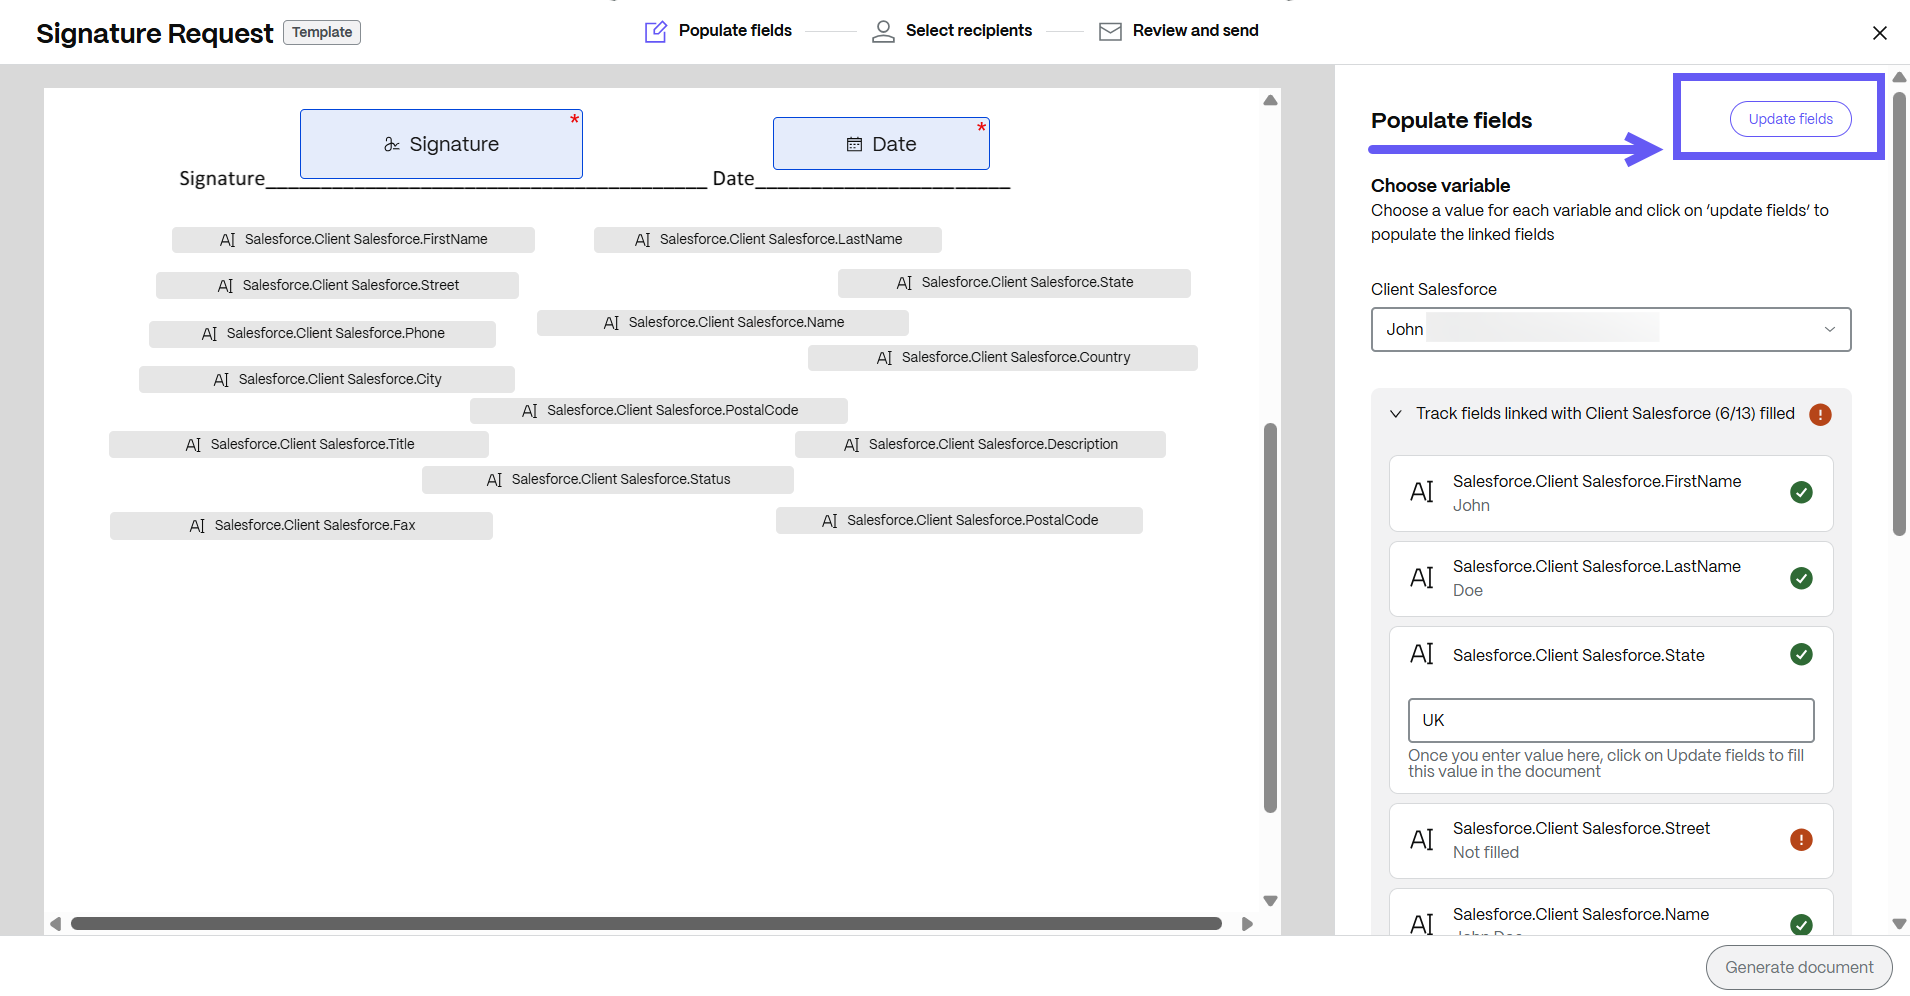Click the document scroll-down arrow
The height and width of the screenshot is (996, 1910).
coord(1270,901)
